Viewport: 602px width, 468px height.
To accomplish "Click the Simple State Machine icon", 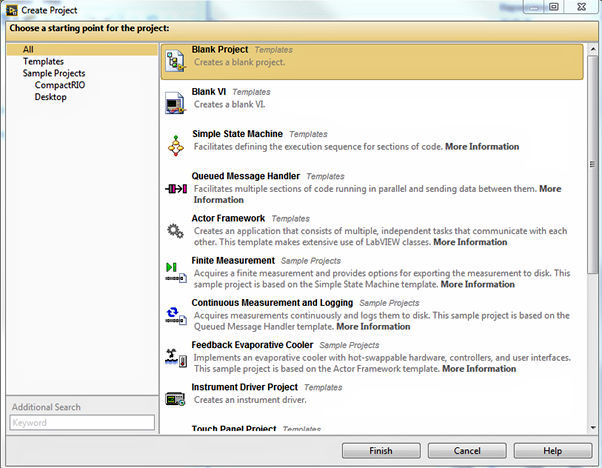I will click(176, 143).
